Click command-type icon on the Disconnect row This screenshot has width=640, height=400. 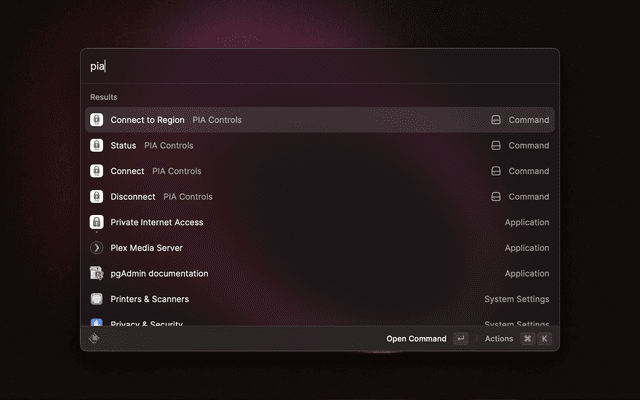click(495, 197)
